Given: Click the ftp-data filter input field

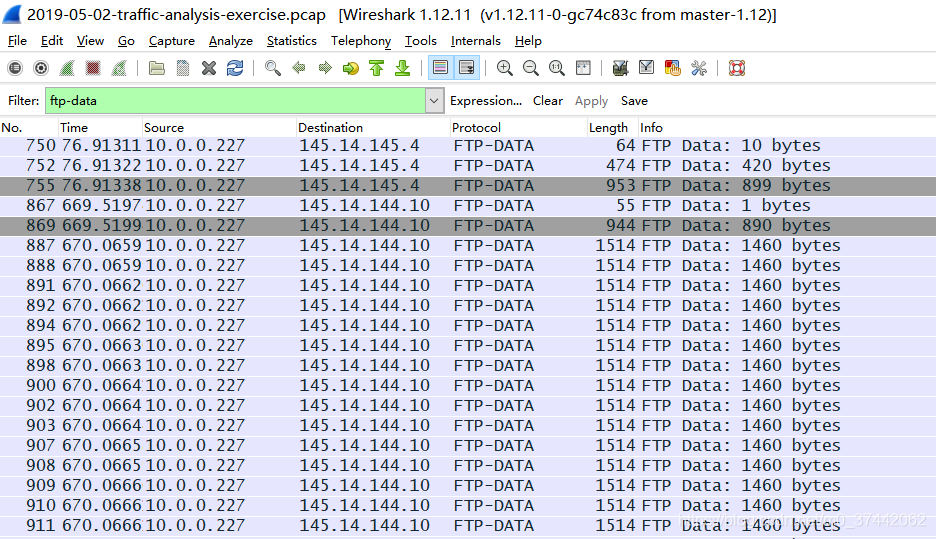Looking at the screenshot, I should tap(235, 101).
